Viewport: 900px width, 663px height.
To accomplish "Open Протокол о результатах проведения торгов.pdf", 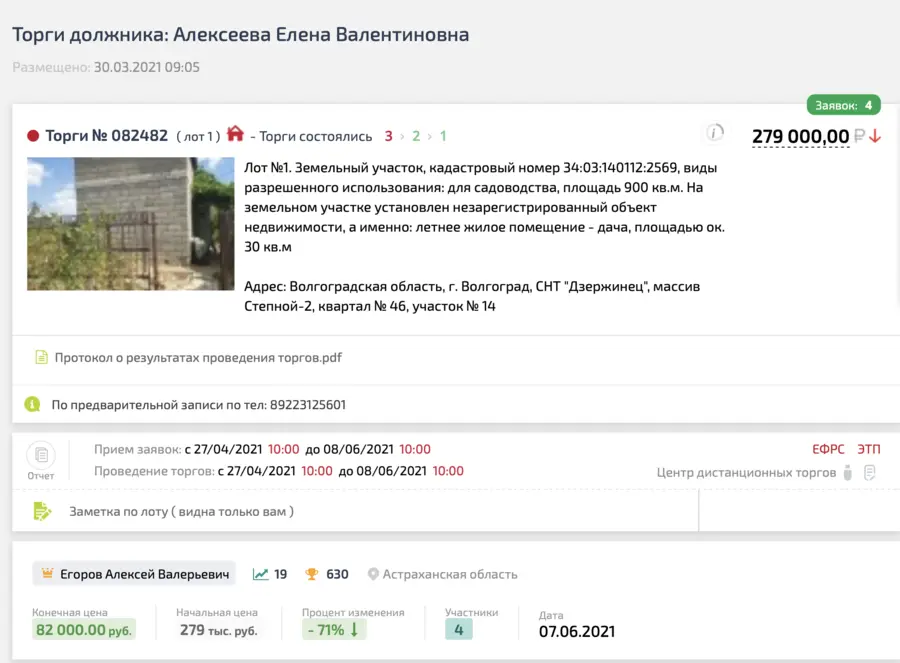I will (x=198, y=358).
